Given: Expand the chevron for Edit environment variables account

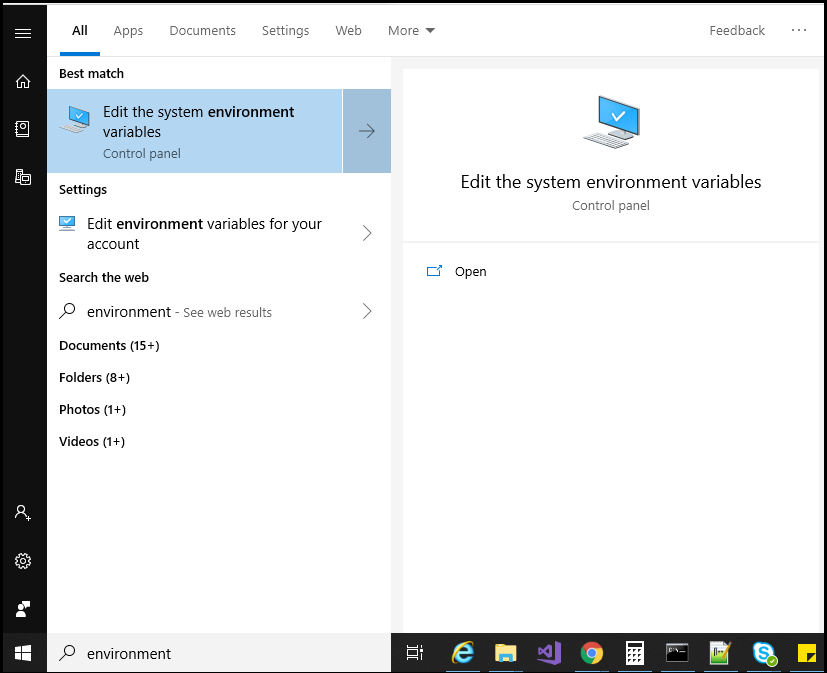Looking at the screenshot, I should pyautogui.click(x=367, y=233).
